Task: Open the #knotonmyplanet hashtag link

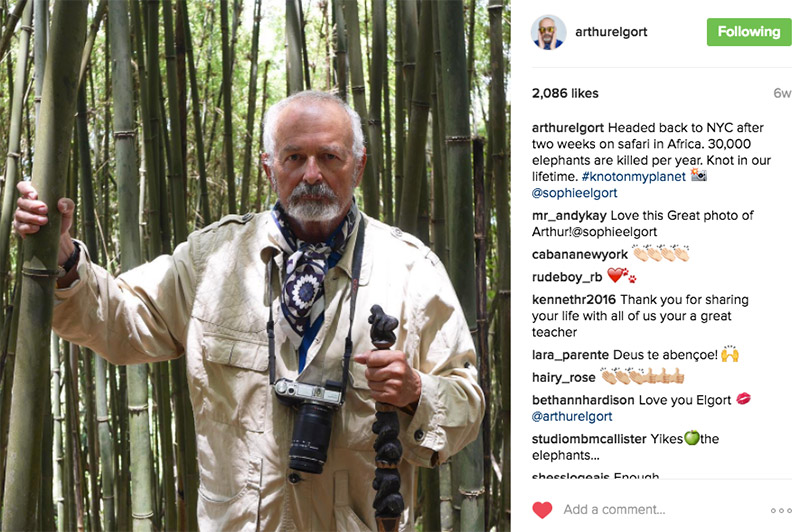Action: [634, 177]
